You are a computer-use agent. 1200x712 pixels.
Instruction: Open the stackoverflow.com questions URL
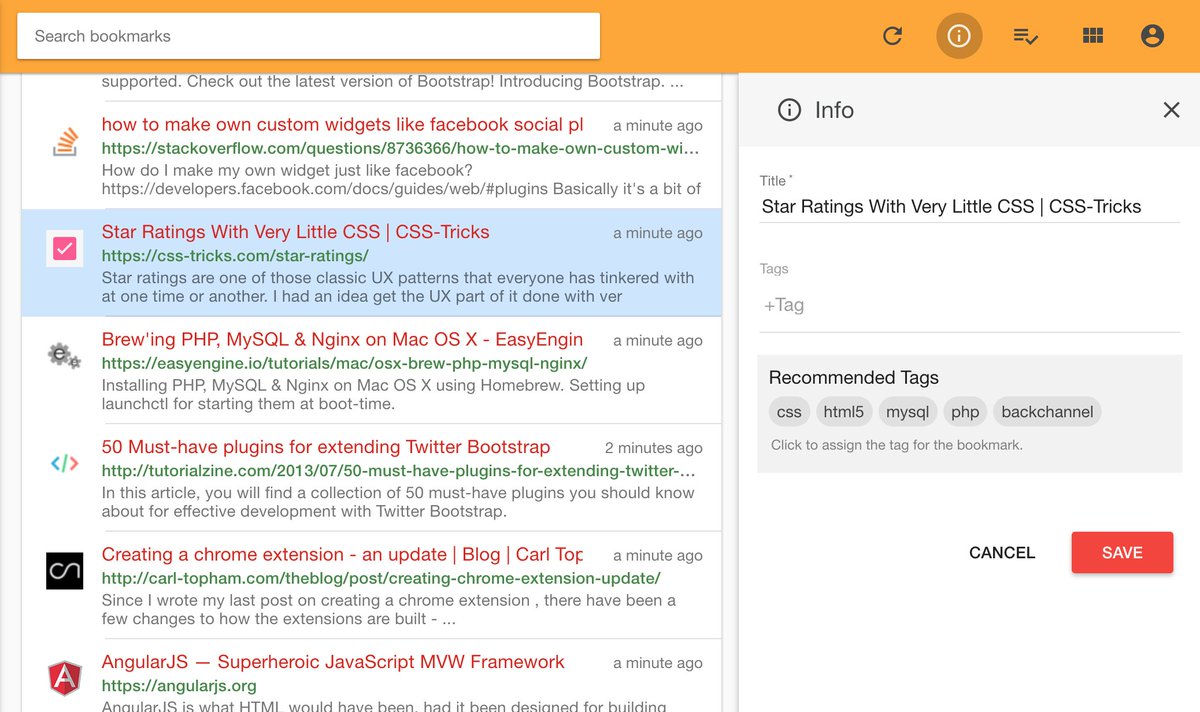pos(401,148)
